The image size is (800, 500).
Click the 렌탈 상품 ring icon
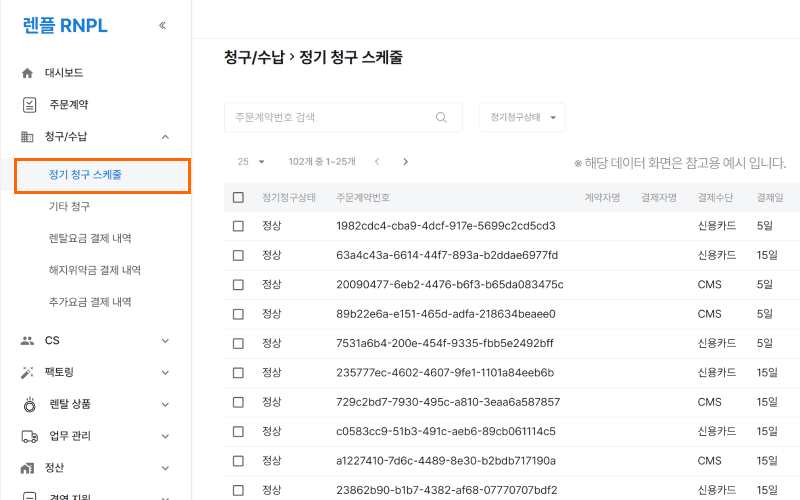[29, 404]
